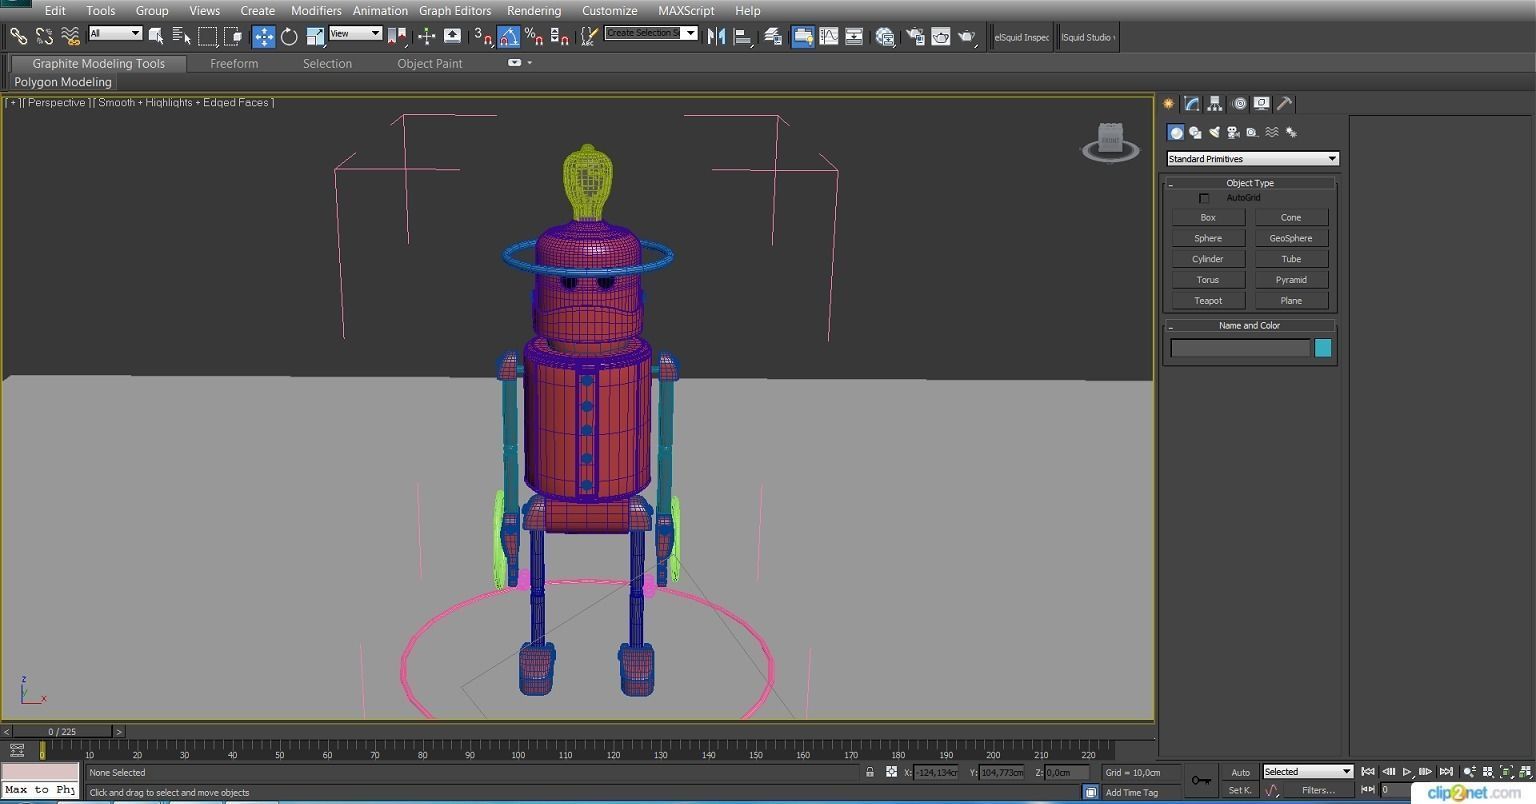Click the Box primitive button
The width and height of the screenshot is (1536, 804).
click(x=1208, y=217)
